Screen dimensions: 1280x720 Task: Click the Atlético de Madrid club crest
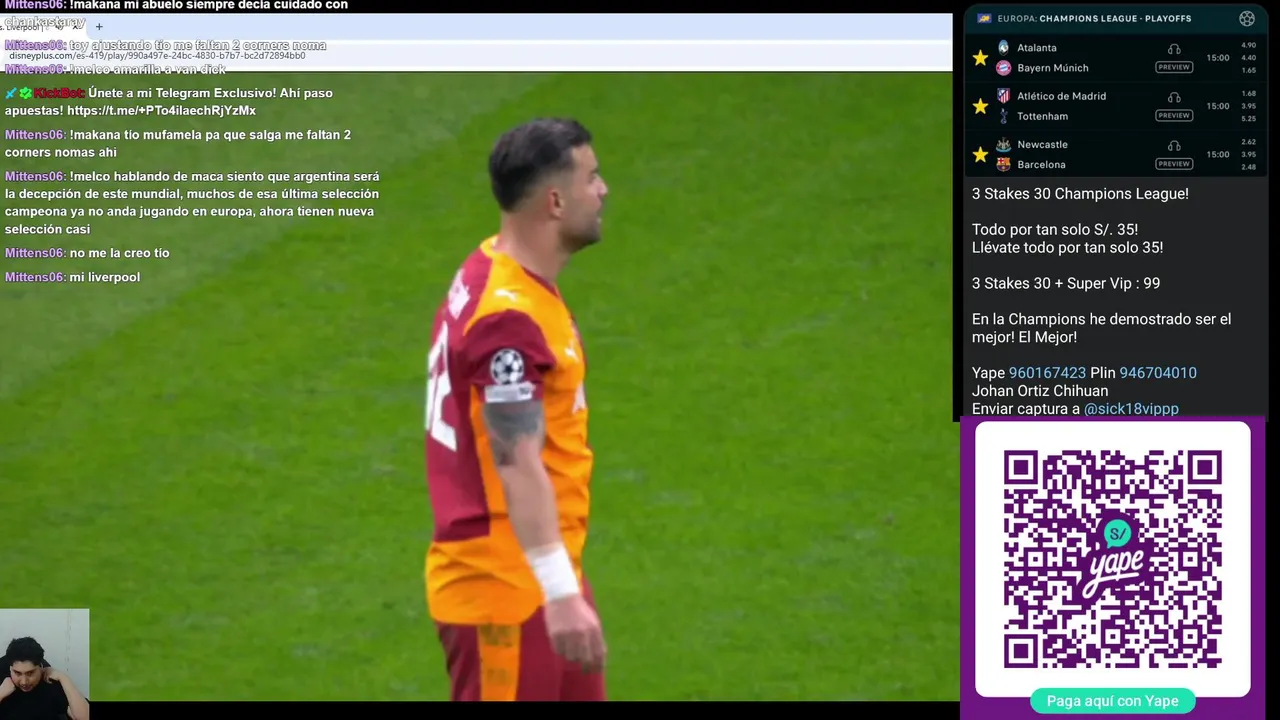[1003, 96]
